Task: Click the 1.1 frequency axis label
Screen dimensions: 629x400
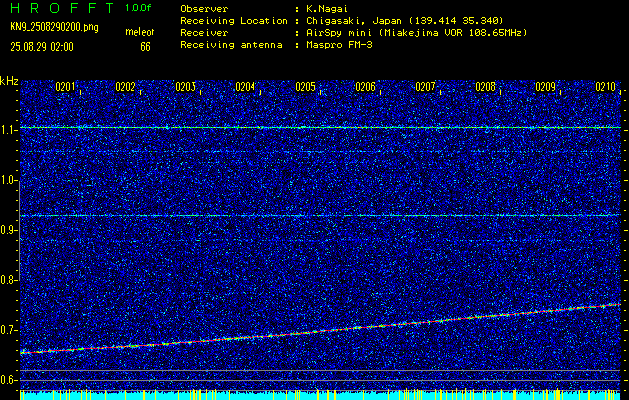Action: coord(8,130)
